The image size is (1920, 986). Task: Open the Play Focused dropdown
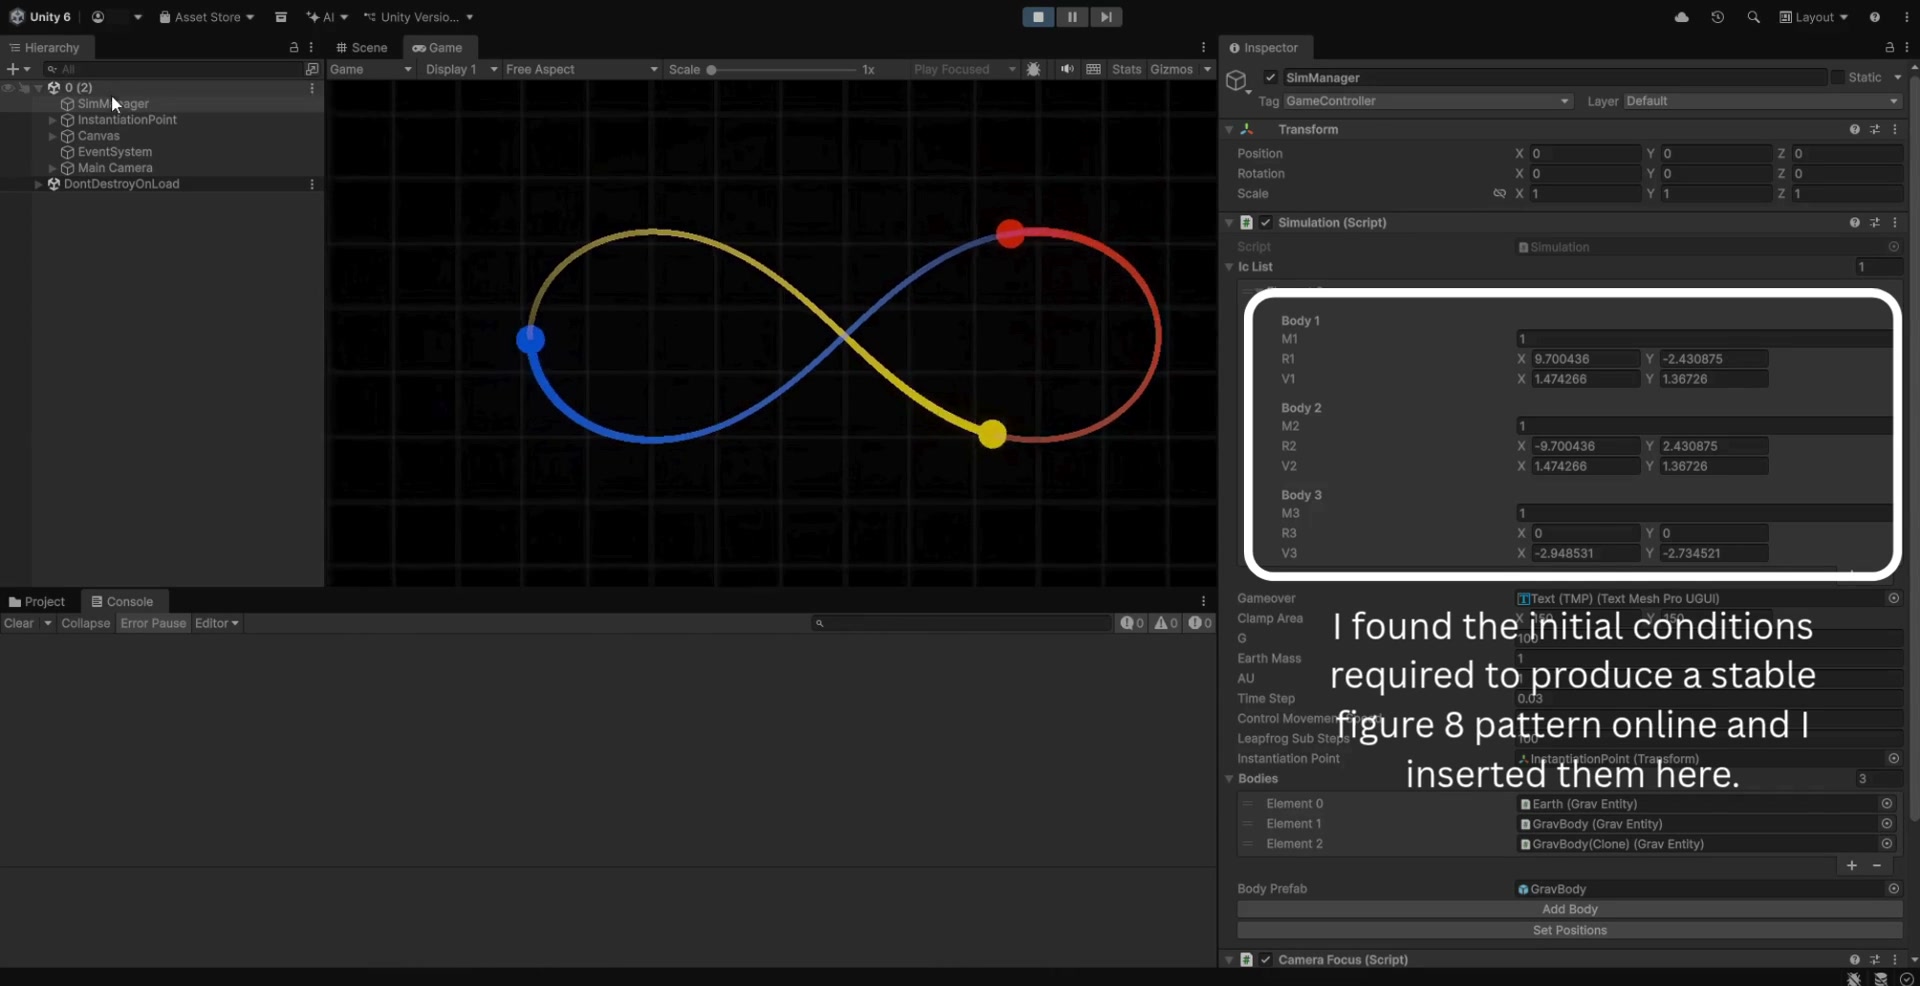[963, 69]
